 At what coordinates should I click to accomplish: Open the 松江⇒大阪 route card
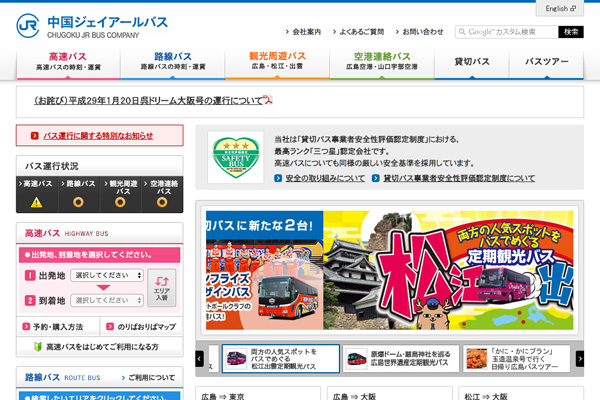[521, 393]
